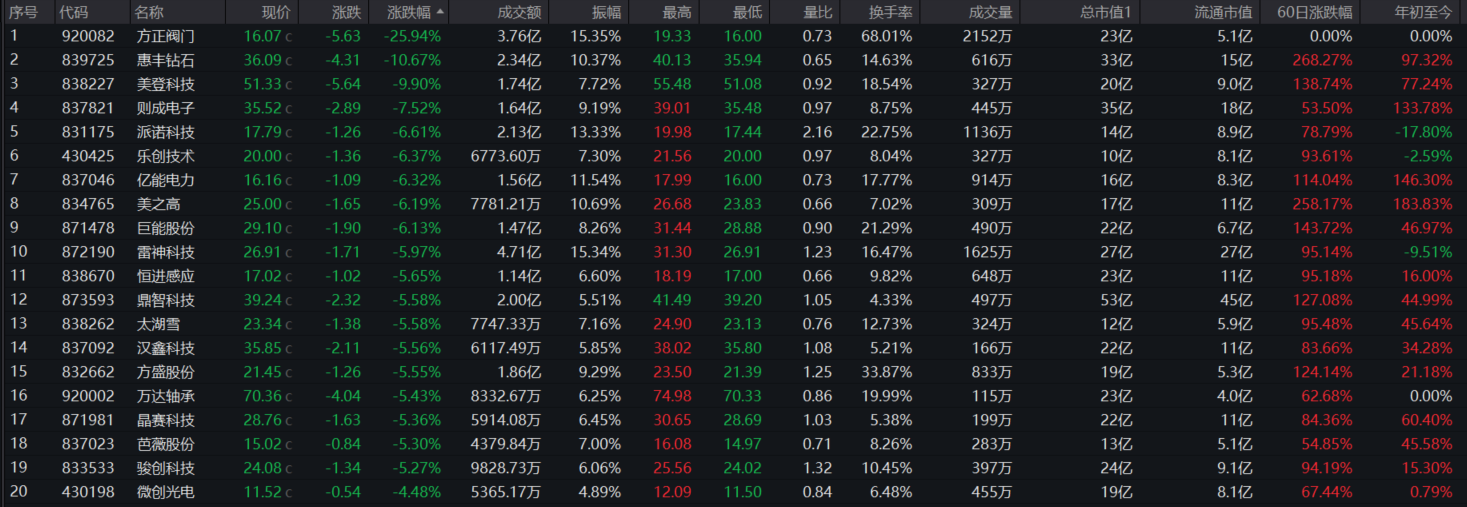Sort by 量比 column header
The width and height of the screenshot is (1467, 507).
[817, 12]
